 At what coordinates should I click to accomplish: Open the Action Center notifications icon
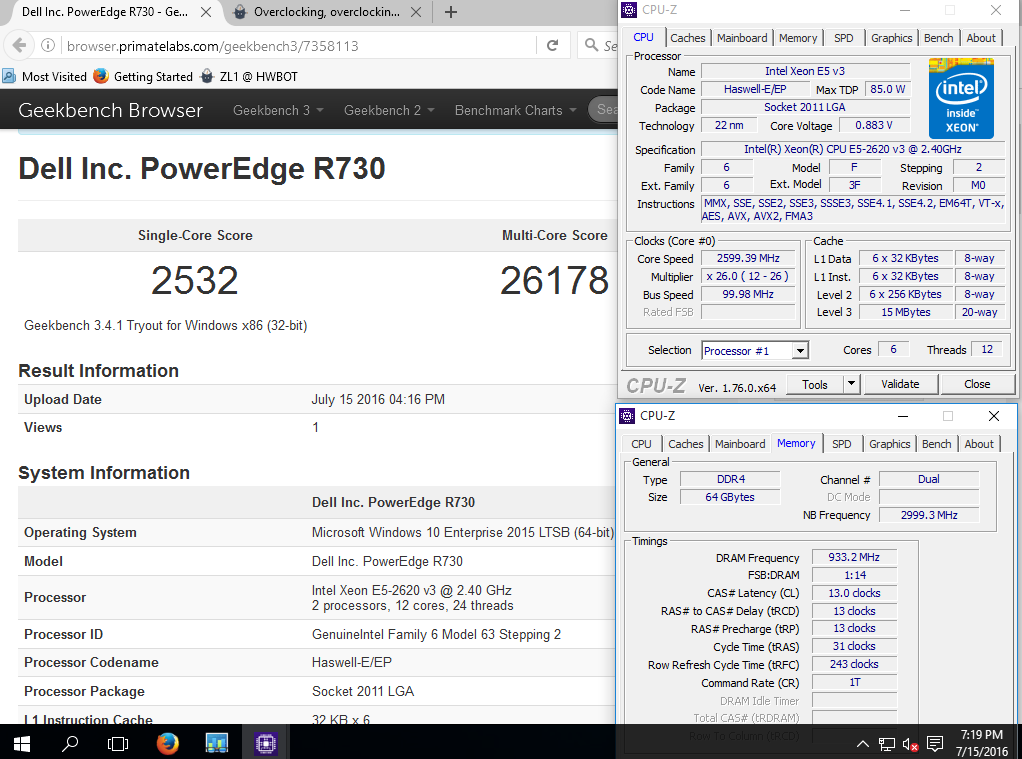click(x=935, y=744)
